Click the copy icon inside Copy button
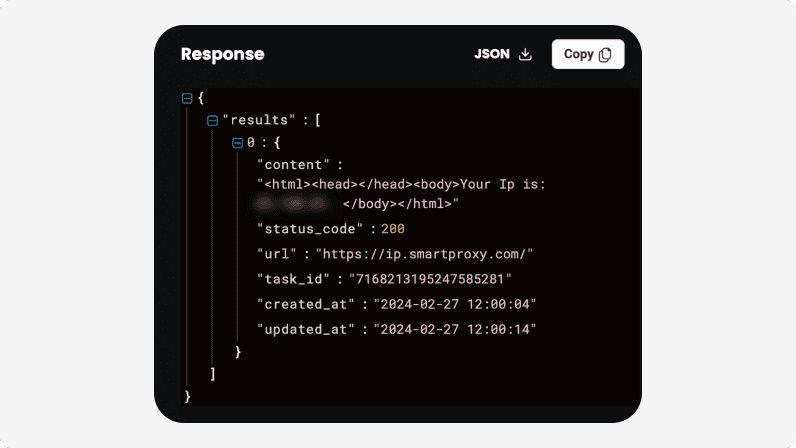Screen dimensions: 796x448 (x=605, y=55)
